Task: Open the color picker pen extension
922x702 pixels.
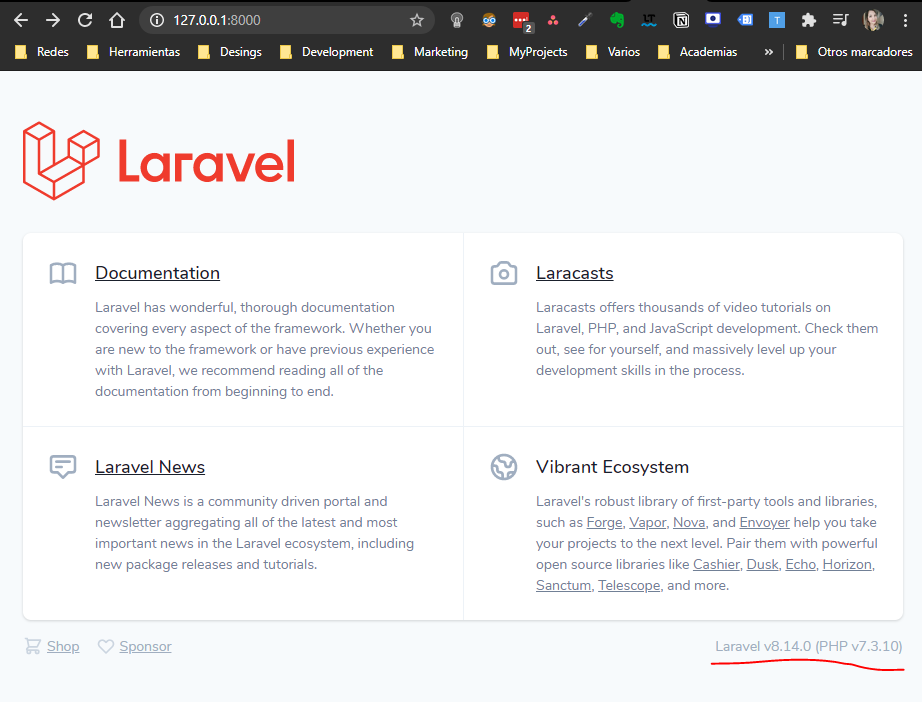Action: [x=584, y=21]
